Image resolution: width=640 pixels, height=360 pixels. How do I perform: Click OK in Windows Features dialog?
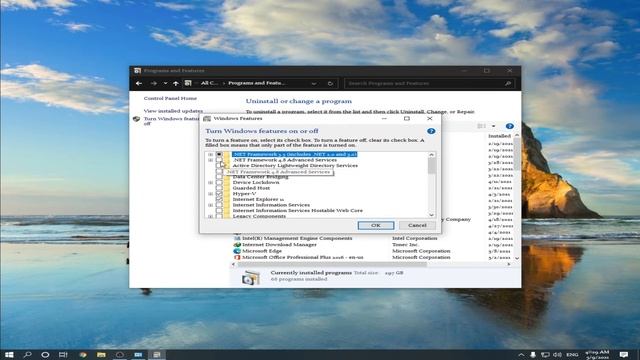point(376,225)
